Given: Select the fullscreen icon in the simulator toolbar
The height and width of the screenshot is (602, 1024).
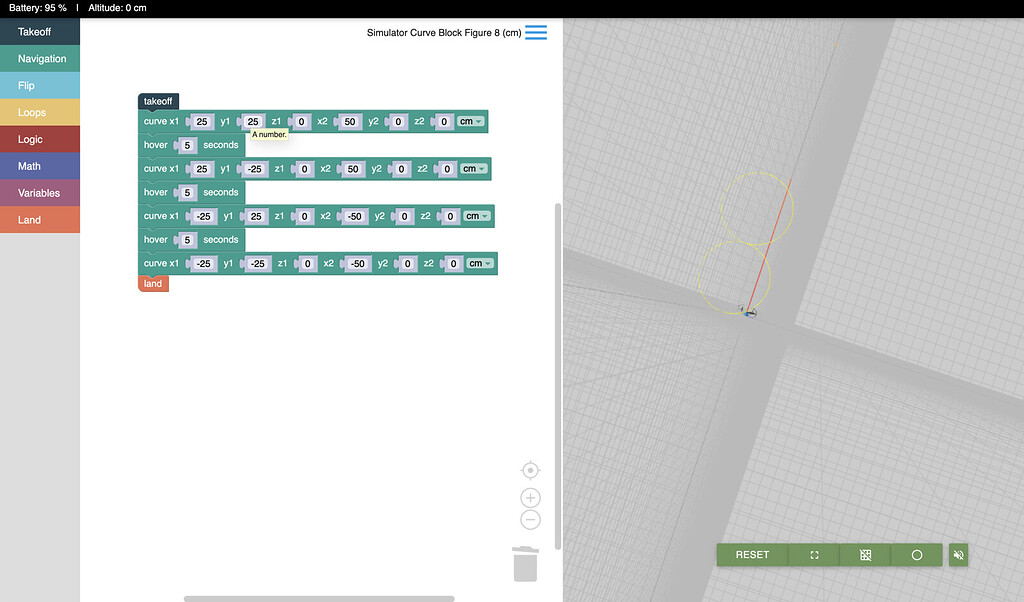Looking at the screenshot, I should 813,555.
